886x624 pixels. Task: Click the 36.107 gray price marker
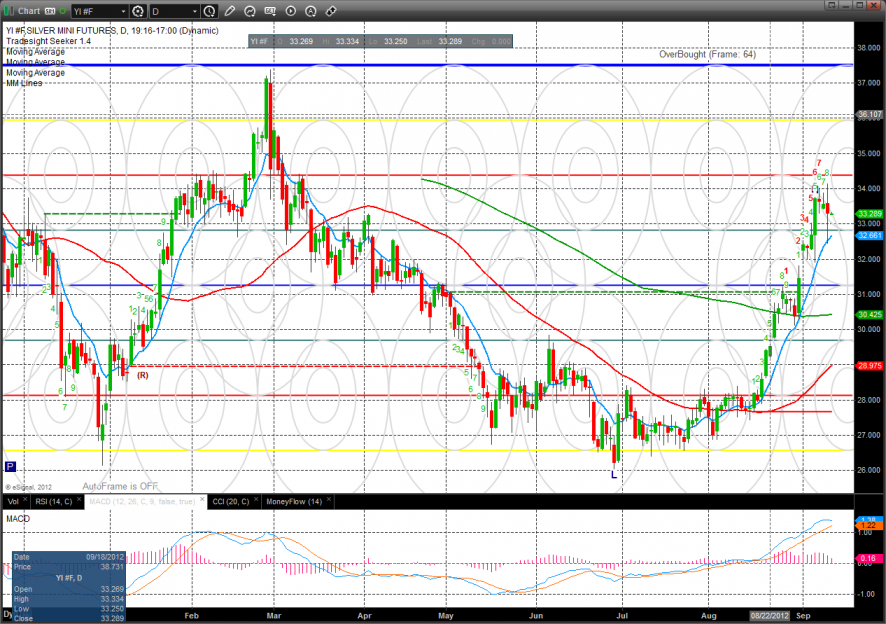click(869, 114)
